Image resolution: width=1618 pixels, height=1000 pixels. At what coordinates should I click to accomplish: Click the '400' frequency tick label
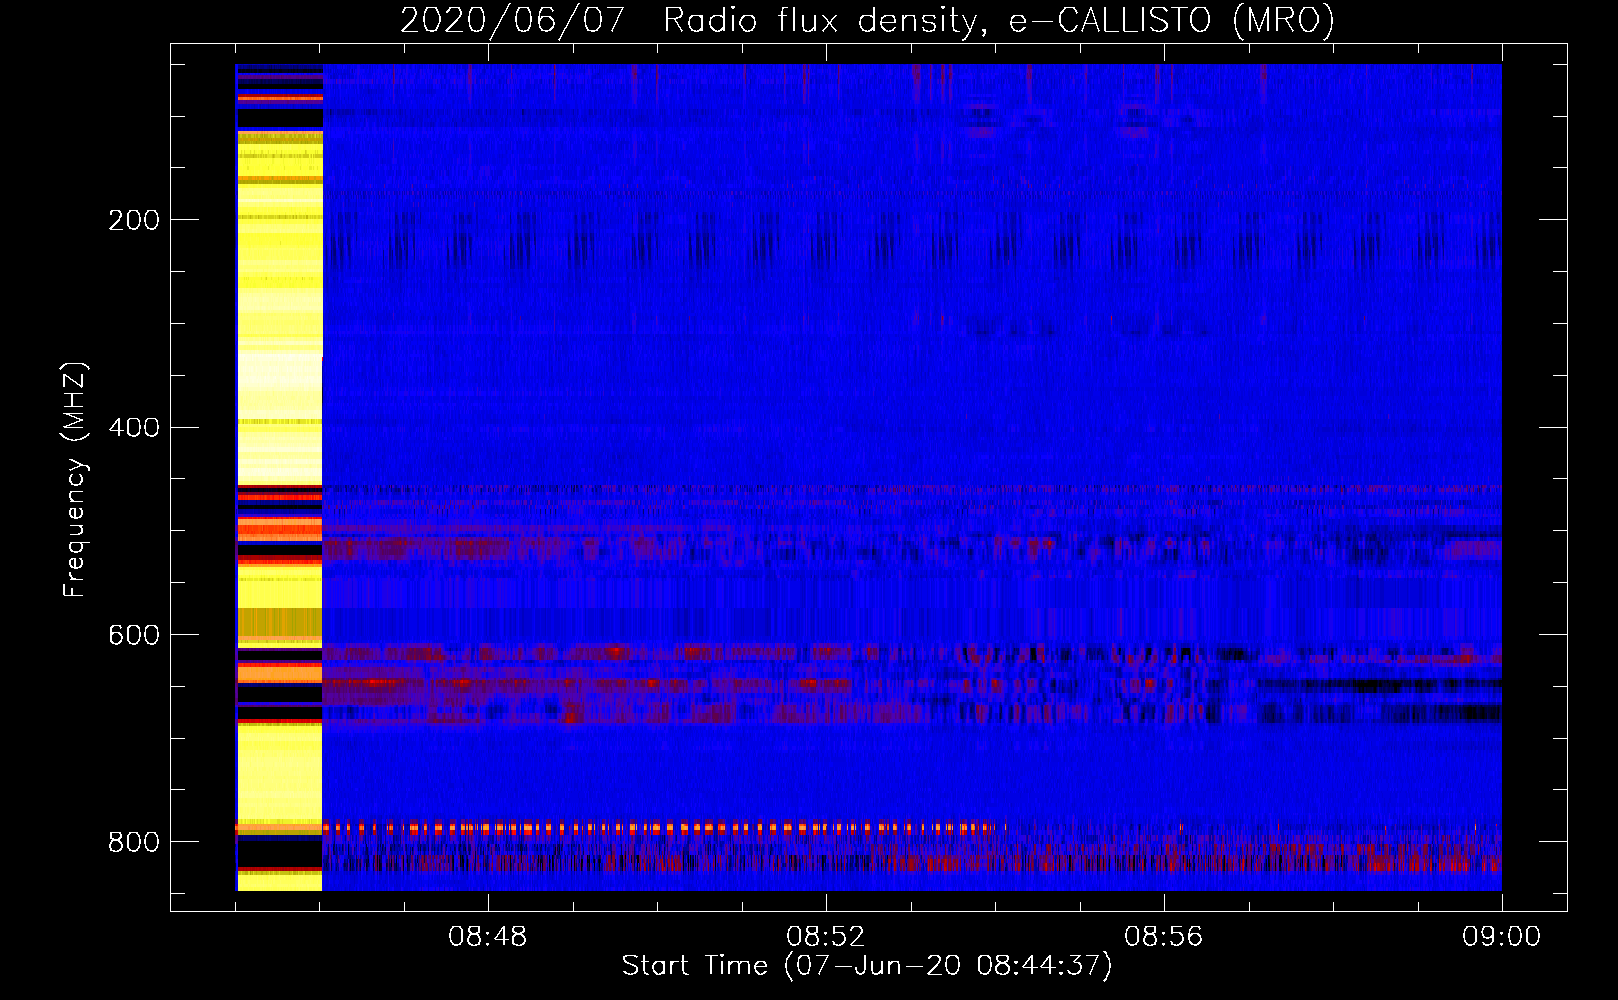(134, 428)
